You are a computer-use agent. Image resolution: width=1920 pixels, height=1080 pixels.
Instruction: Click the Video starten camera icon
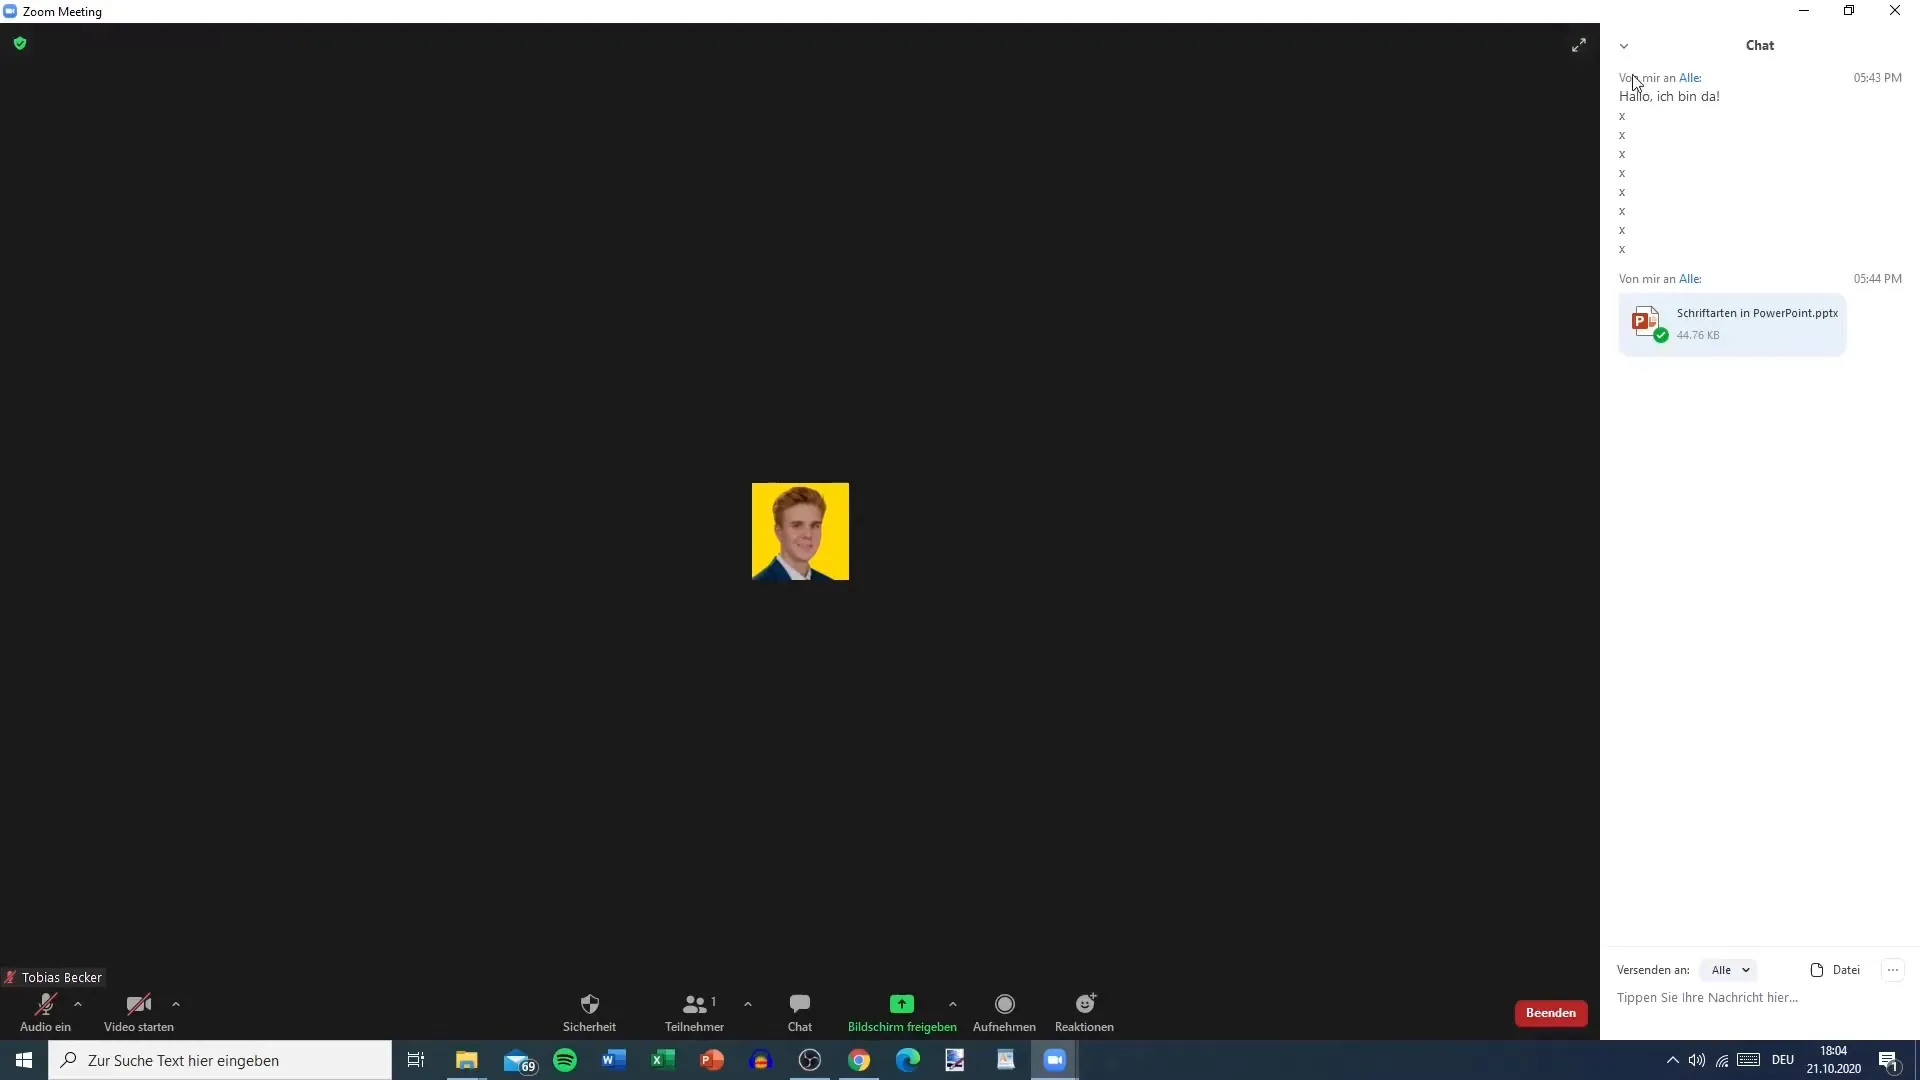point(138,1005)
